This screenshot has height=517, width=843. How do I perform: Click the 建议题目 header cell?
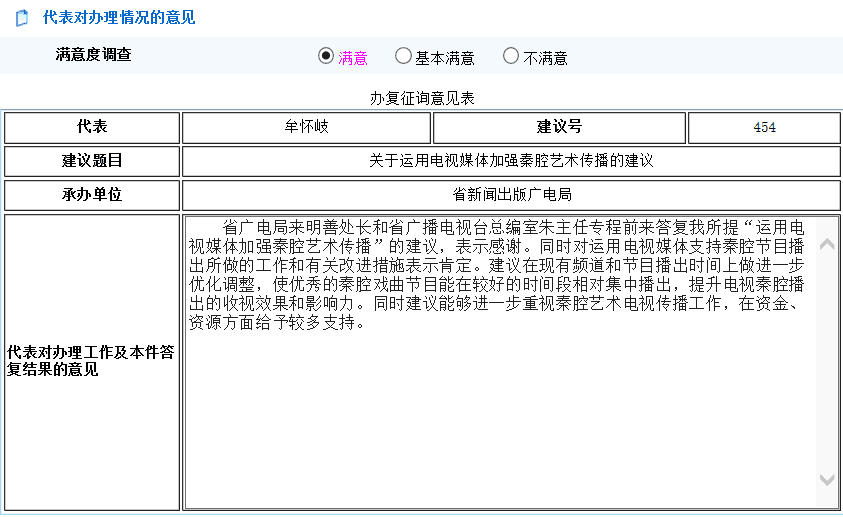click(x=92, y=161)
